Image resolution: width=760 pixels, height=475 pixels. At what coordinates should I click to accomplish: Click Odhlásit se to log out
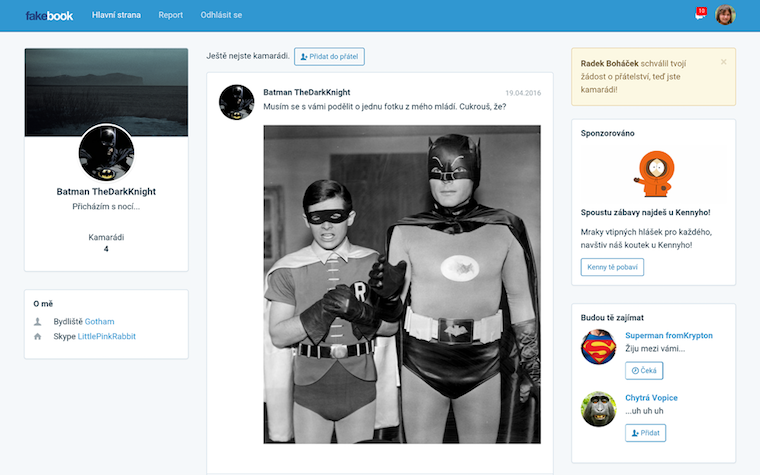pos(221,15)
